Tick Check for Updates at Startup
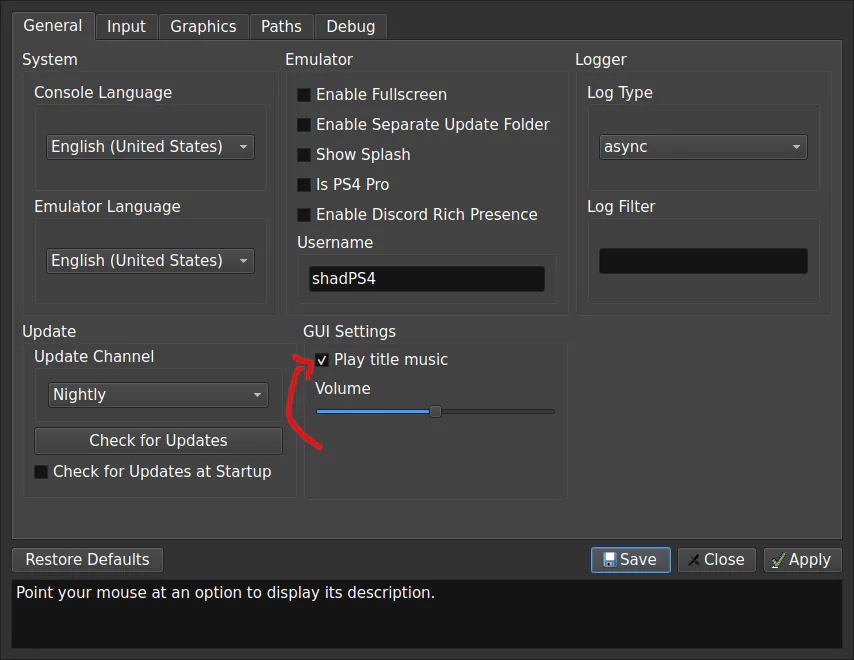 point(41,472)
